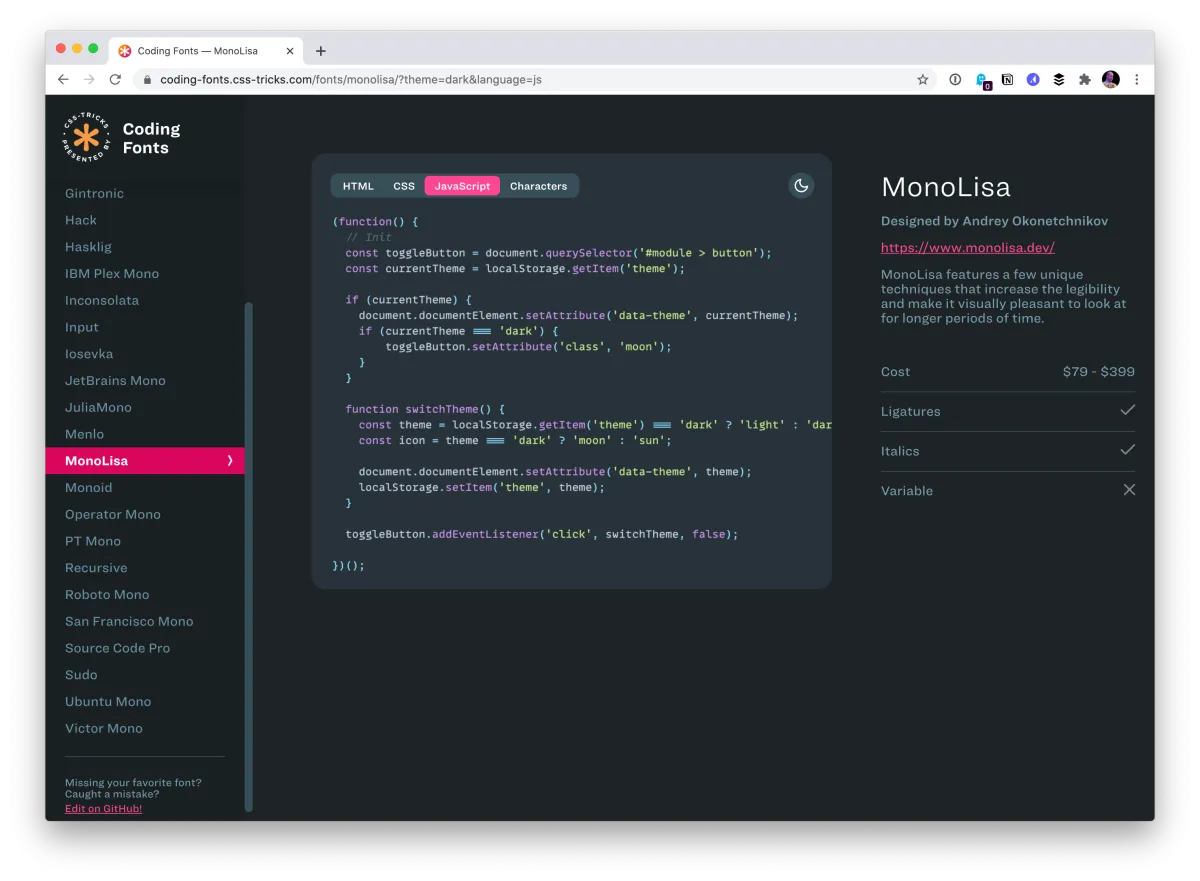This screenshot has height=881, width=1200.
Task: Click the Edit on GitHub link
Action: click(x=103, y=808)
